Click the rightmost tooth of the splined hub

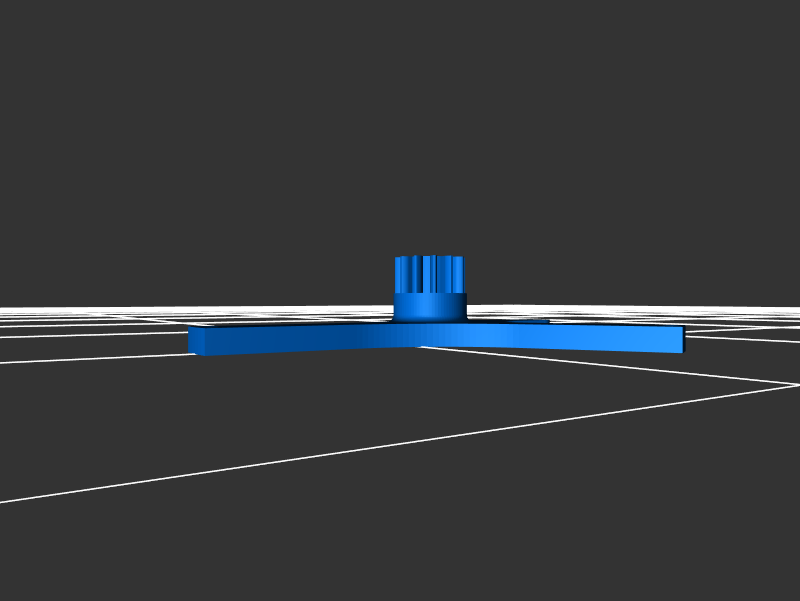[460, 274]
